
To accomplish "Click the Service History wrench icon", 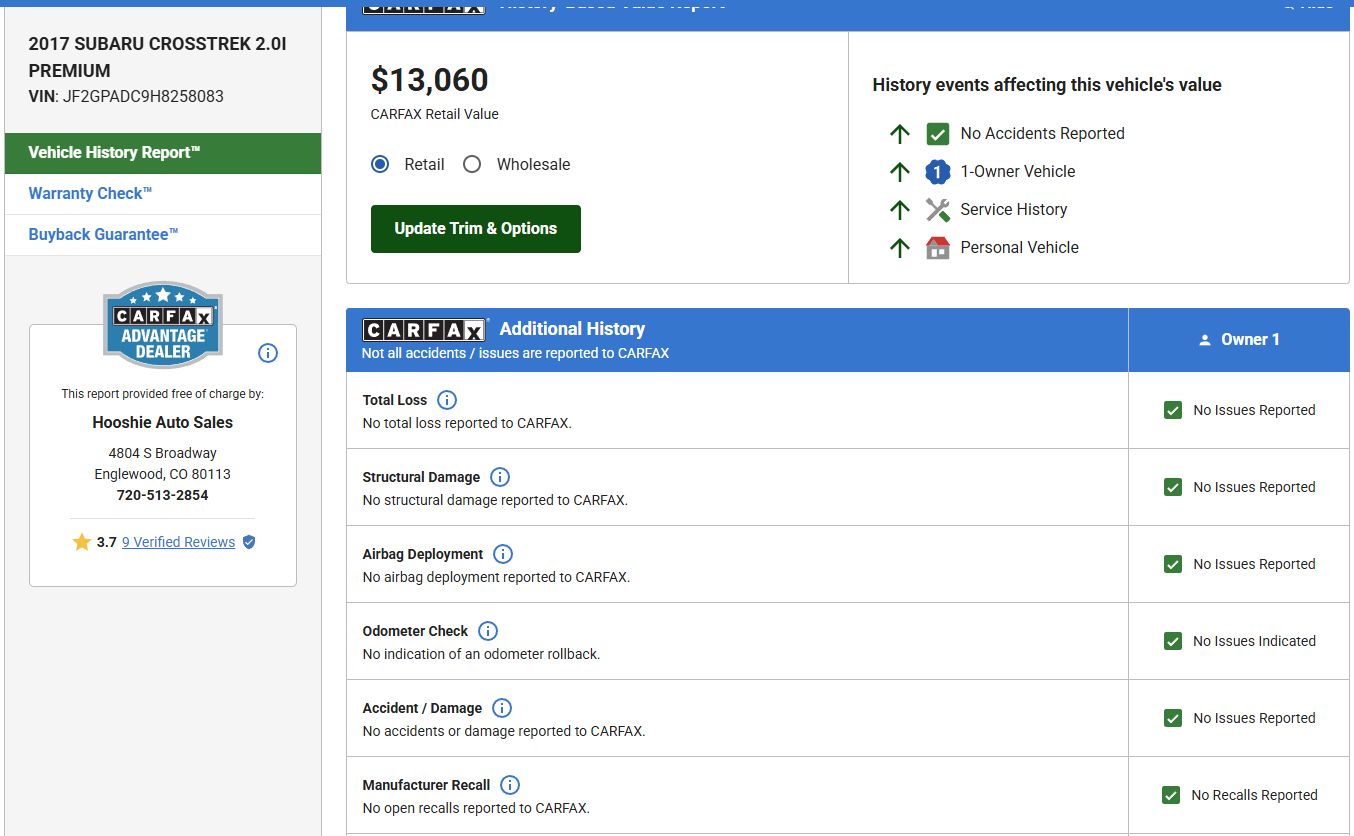I will (x=937, y=210).
